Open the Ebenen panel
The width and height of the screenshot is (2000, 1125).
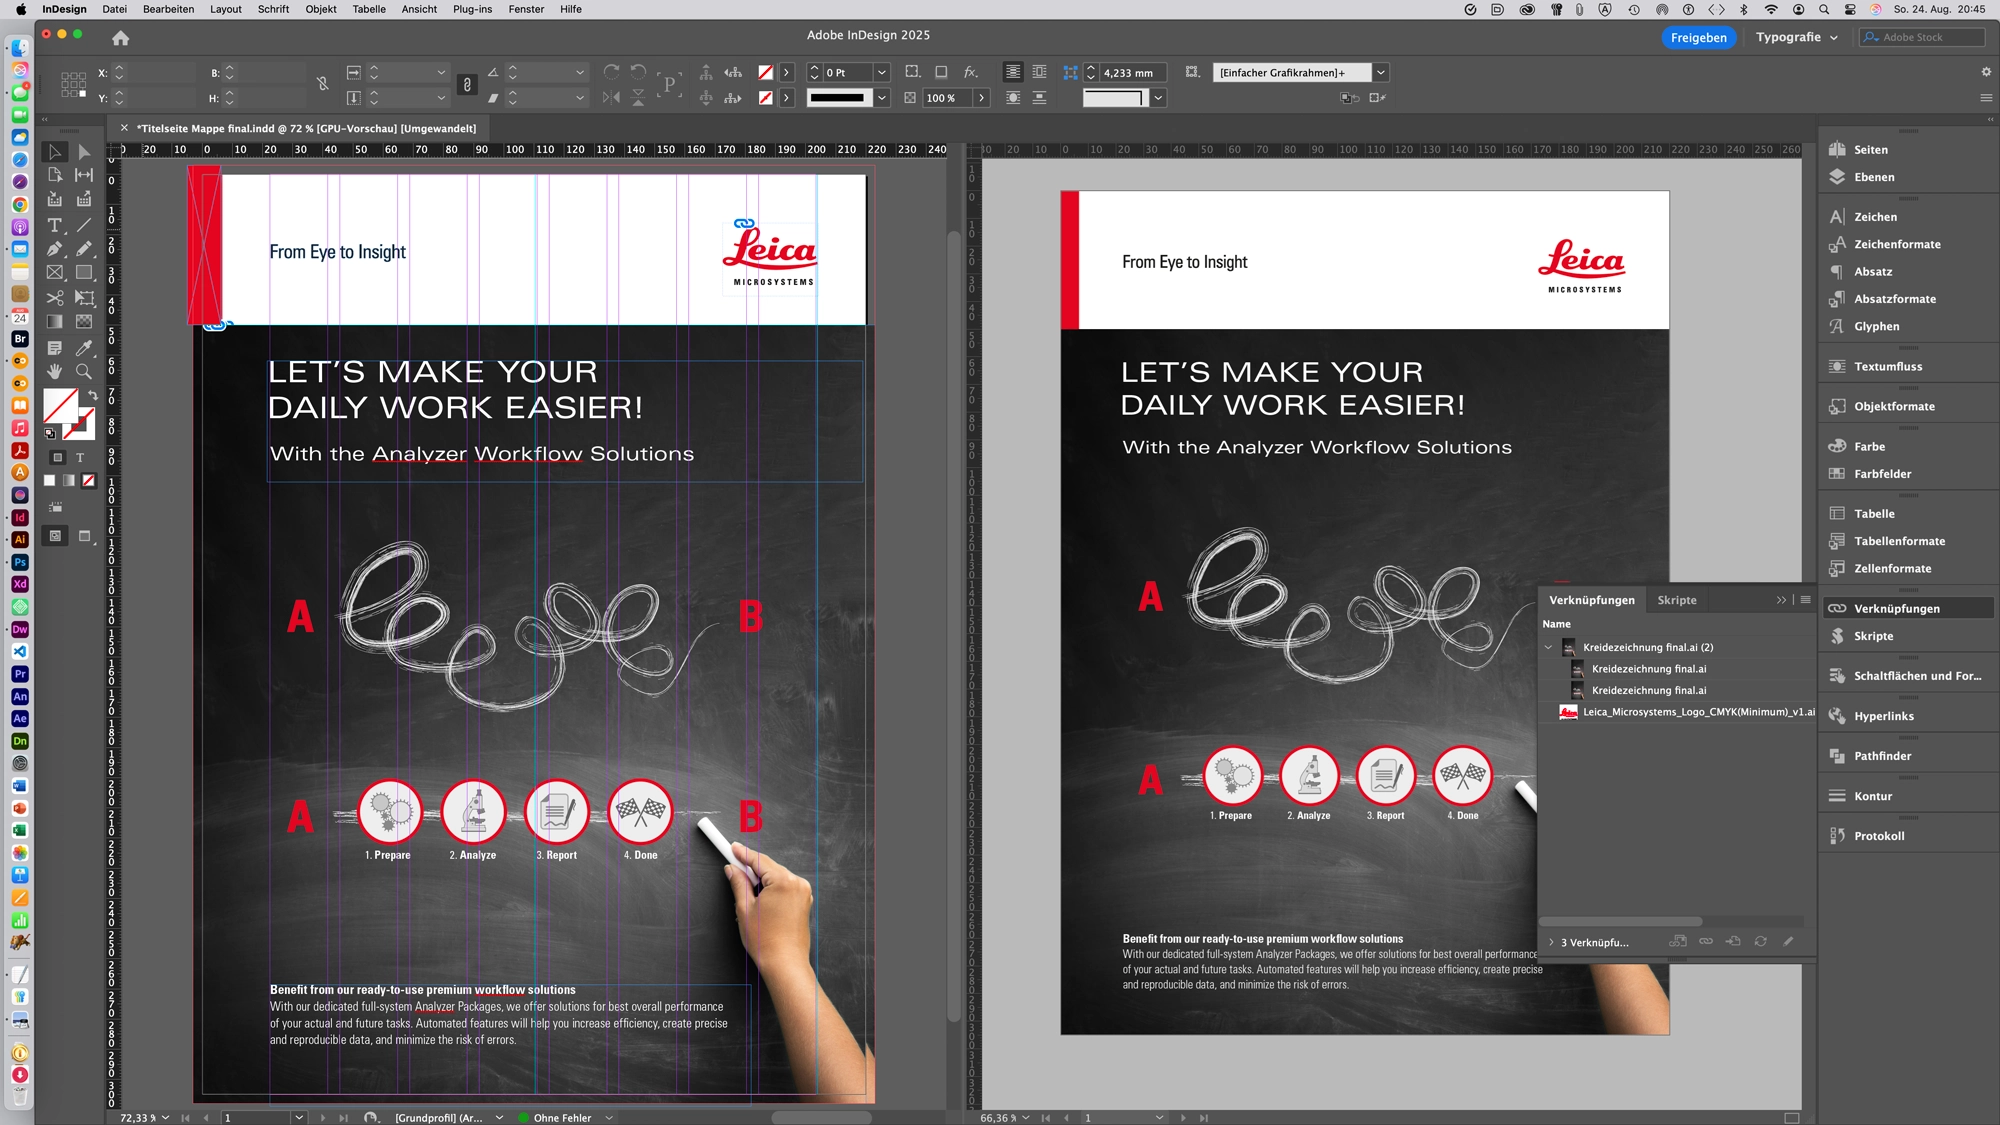[1873, 177]
